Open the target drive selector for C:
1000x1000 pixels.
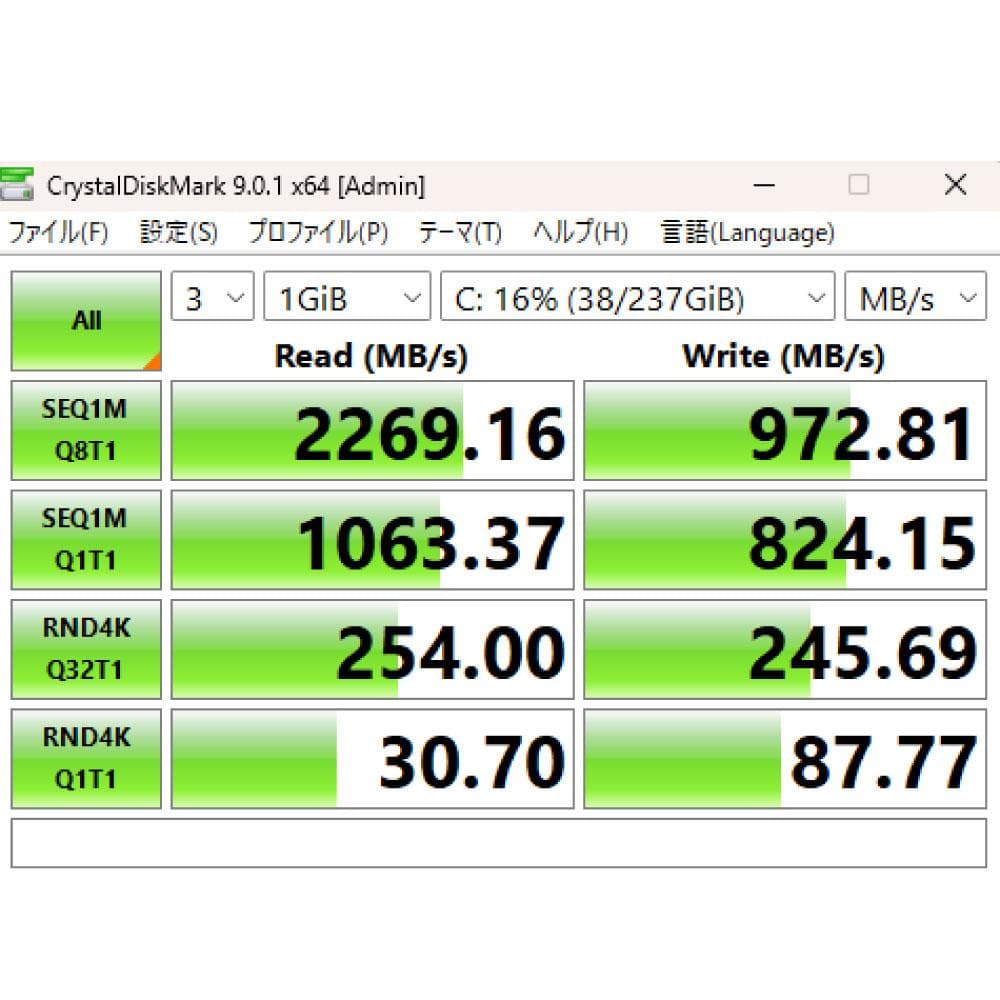point(637,296)
